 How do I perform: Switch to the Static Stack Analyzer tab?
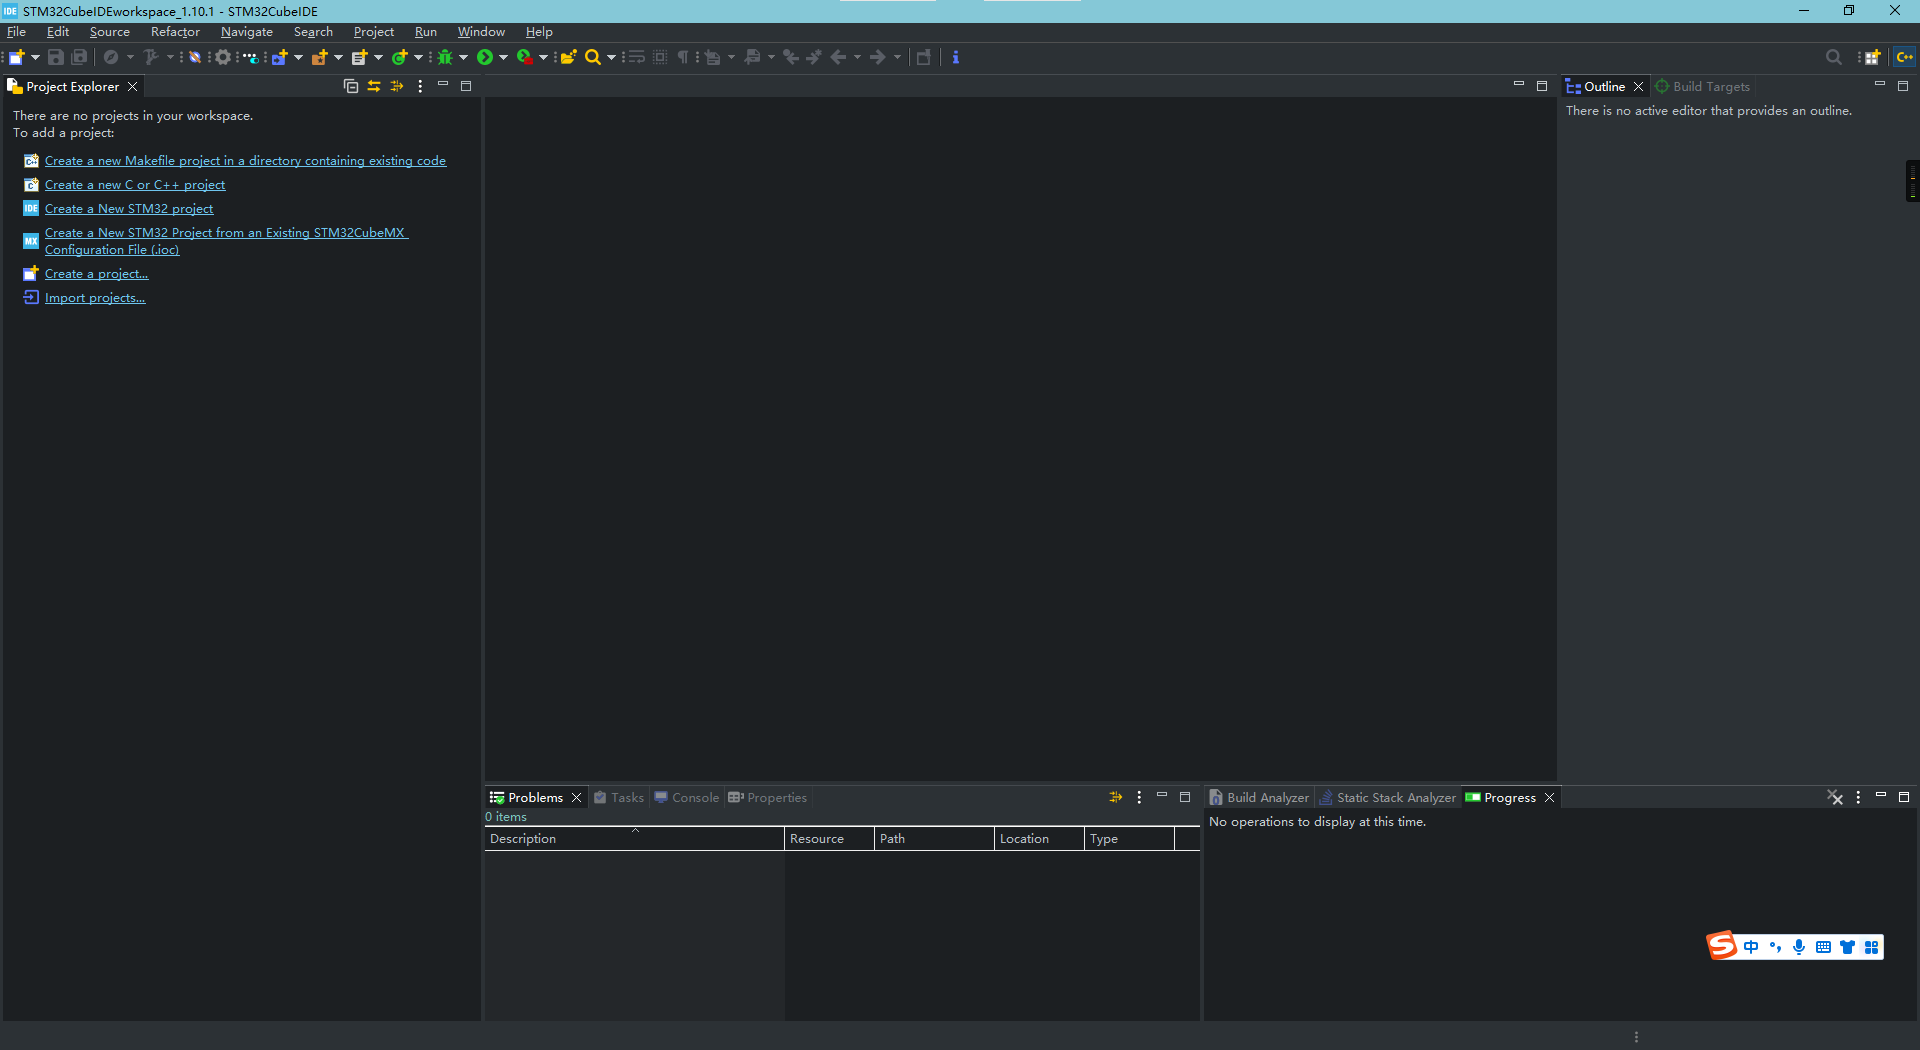tap(1394, 797)
